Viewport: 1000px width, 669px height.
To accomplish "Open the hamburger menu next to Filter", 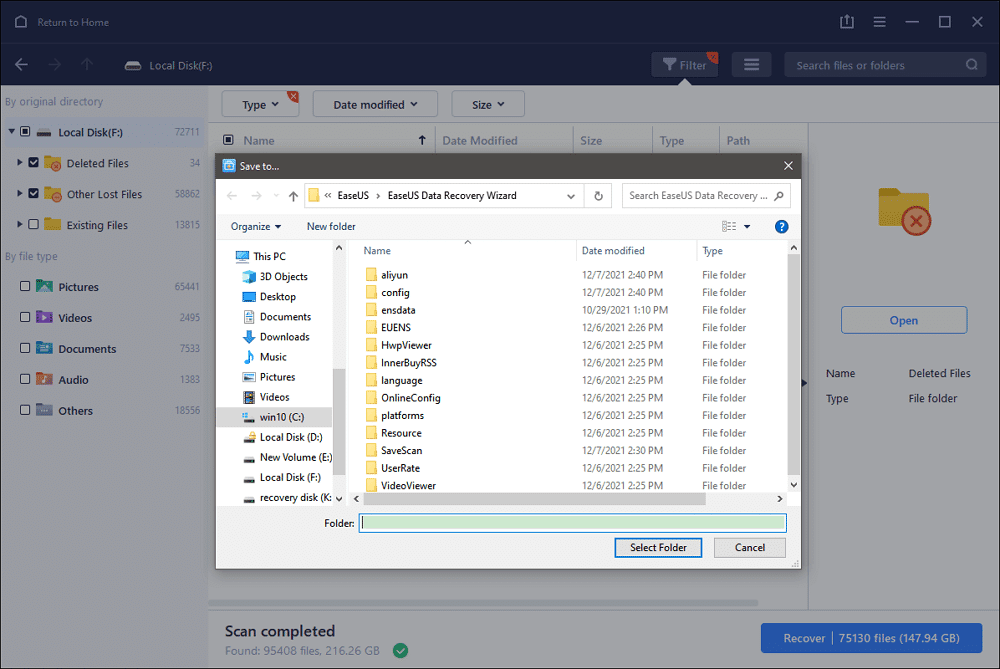I will point(751,64).
